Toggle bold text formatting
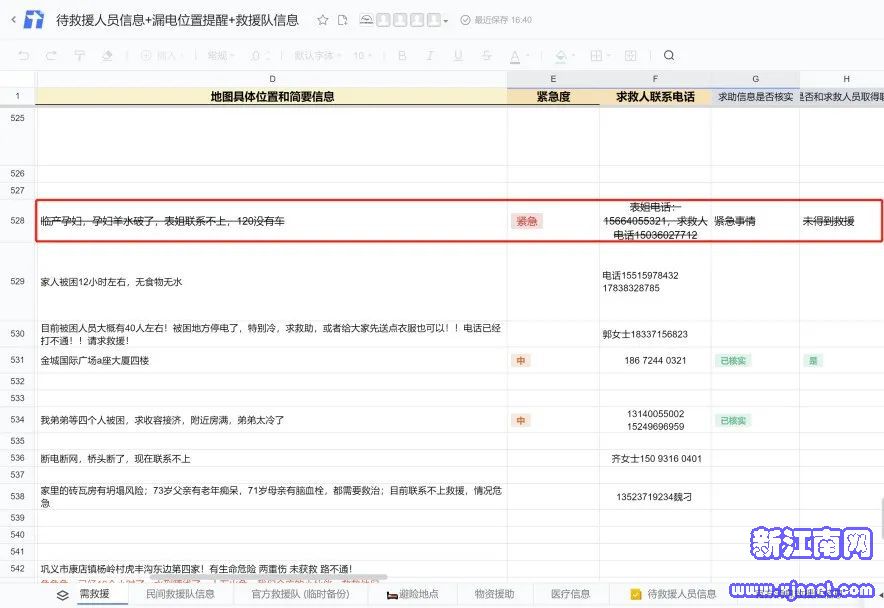This screenshot has width=884, height=608. 402,56
